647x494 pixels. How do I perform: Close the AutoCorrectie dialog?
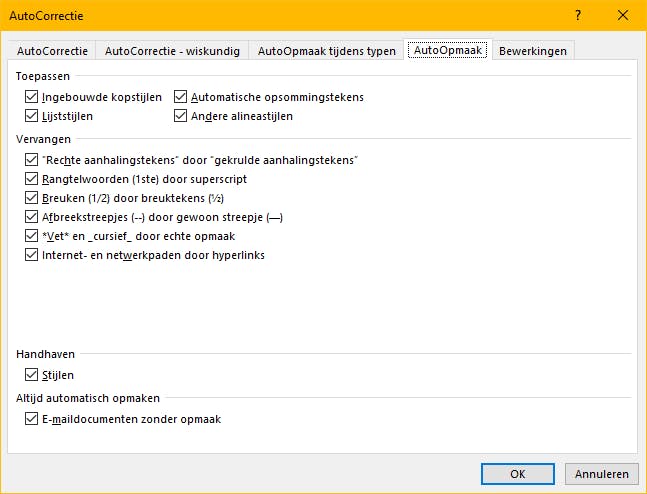624,16
